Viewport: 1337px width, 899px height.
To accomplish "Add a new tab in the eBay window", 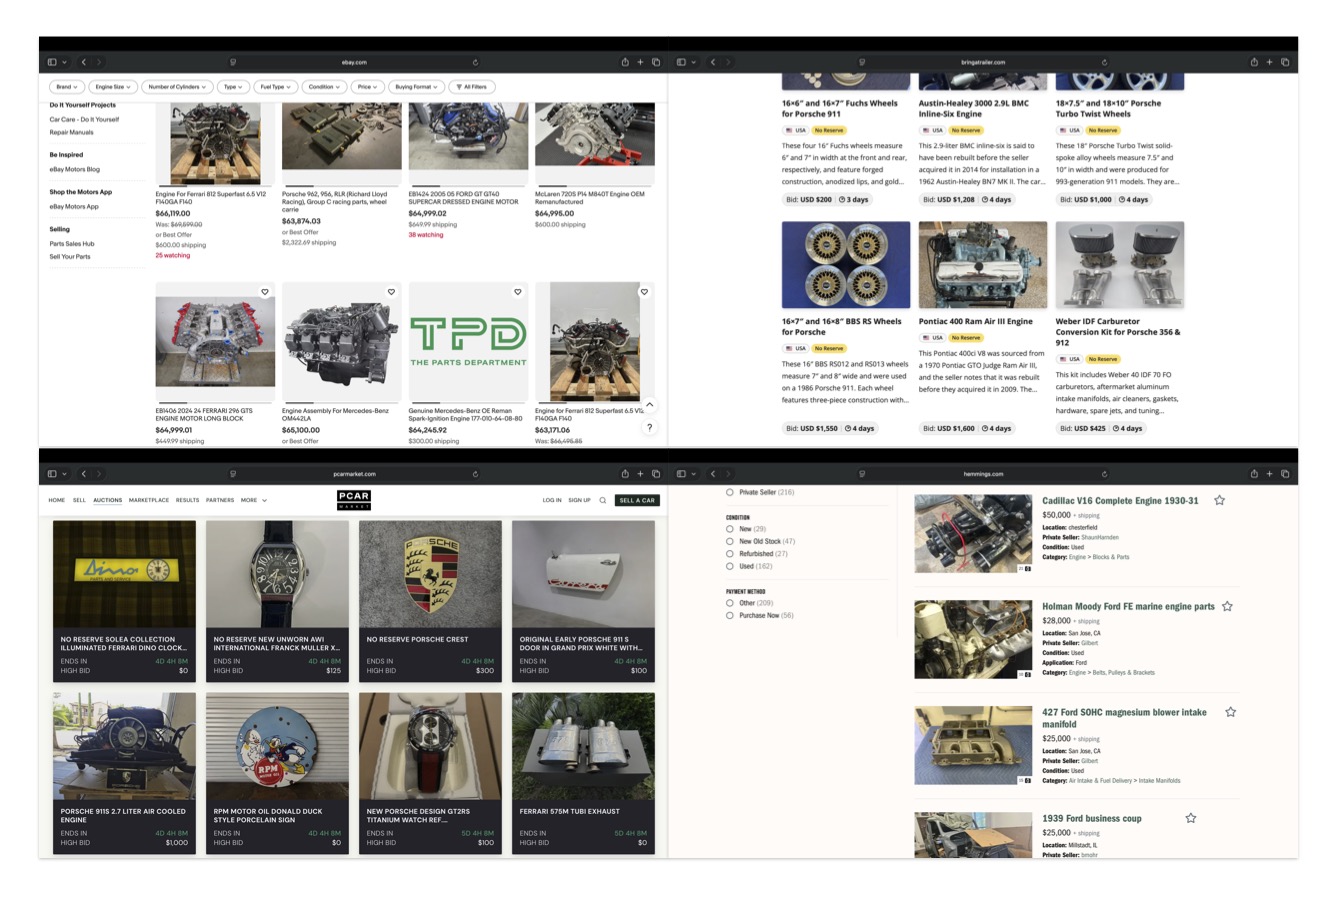I will point(641,62).
